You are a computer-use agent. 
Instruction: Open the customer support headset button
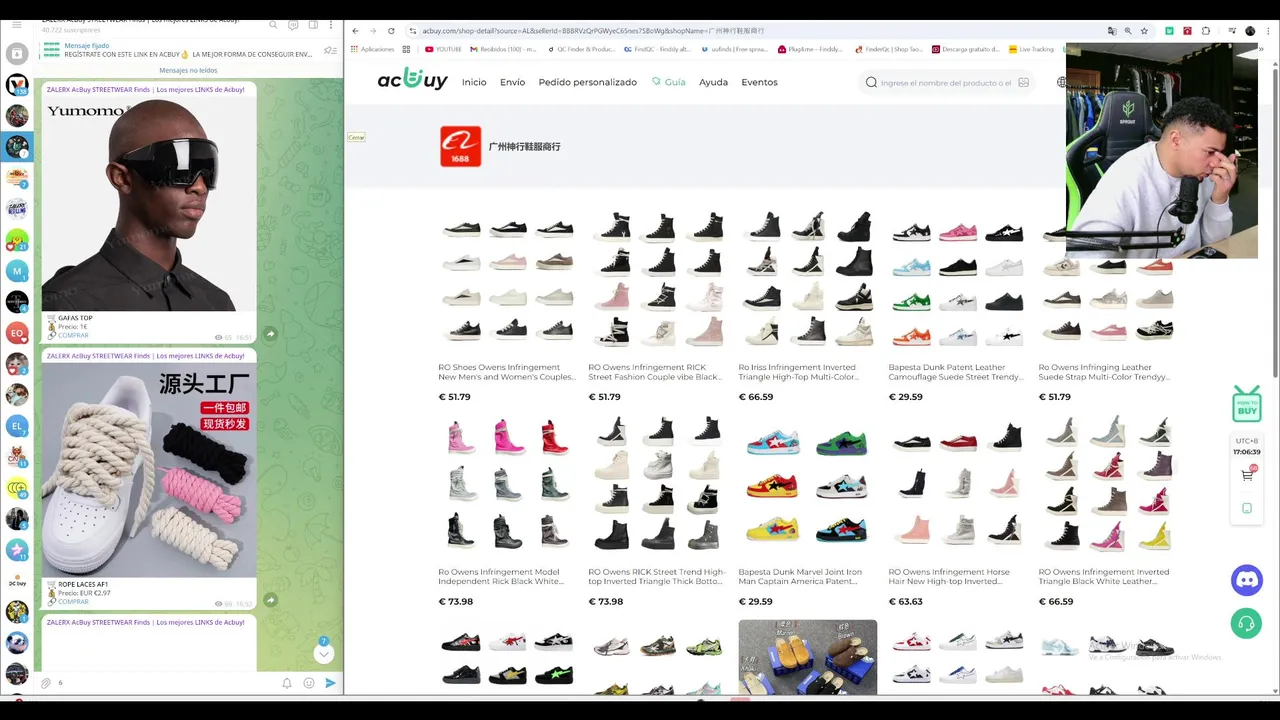coord(1247,625)
